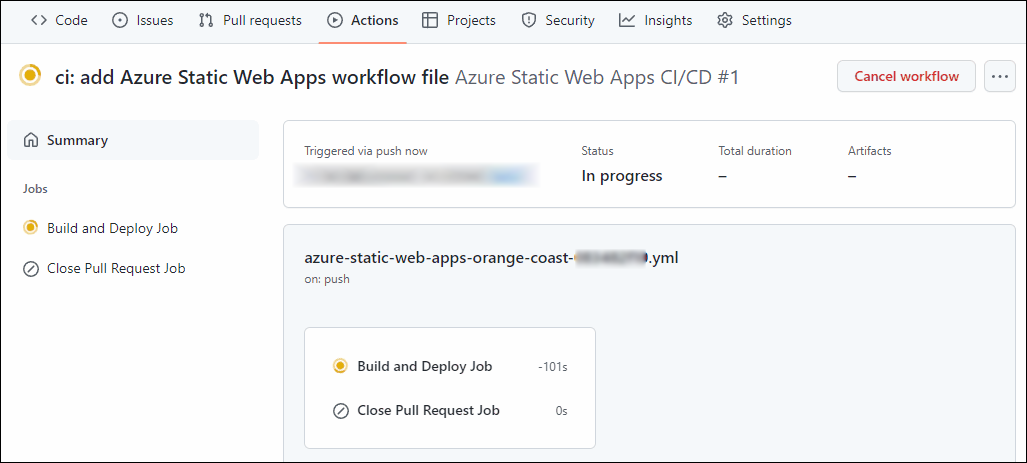Image resolution: width=1027 pixels, height=463 pixels.
Task: Open the Security tab
Action: [x=557, y=21]
